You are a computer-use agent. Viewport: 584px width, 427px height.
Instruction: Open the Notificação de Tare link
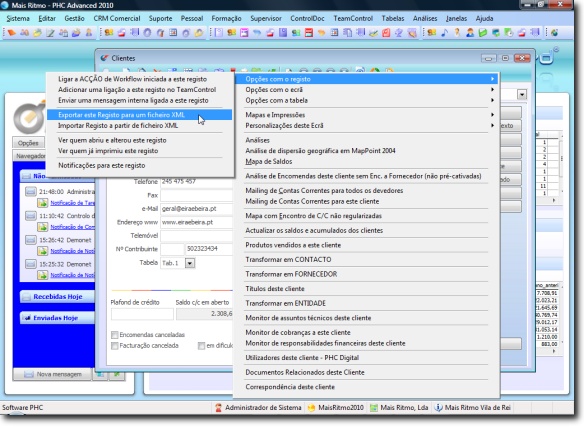72,203
